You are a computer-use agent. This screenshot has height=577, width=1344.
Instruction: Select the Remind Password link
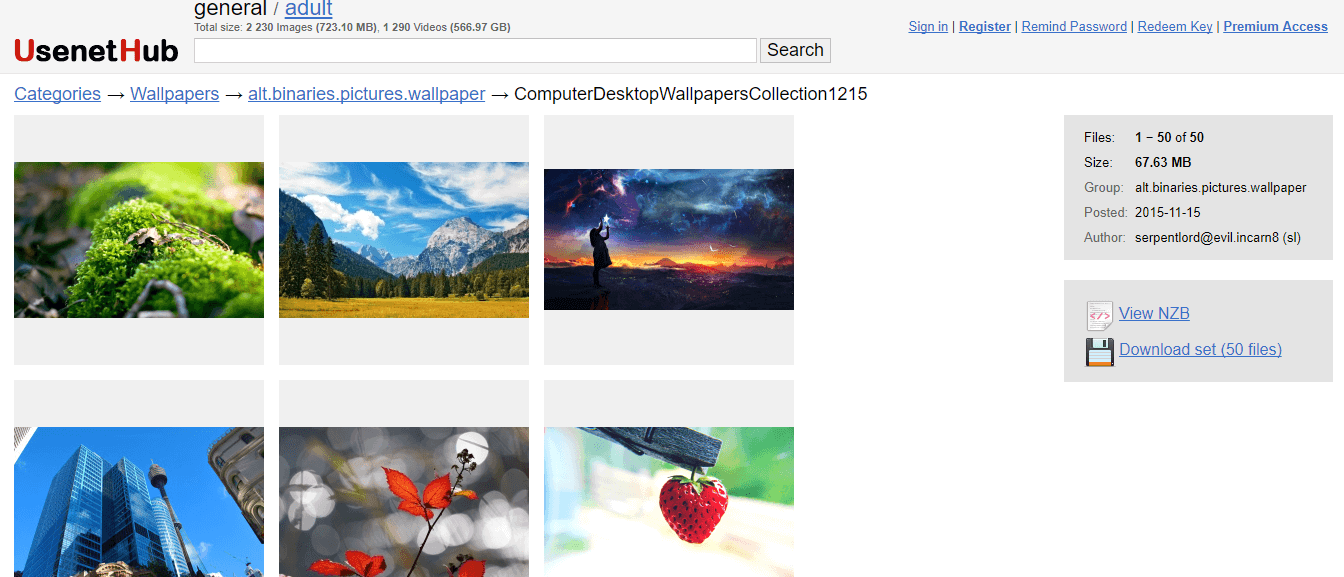(x=1074, y=27)
